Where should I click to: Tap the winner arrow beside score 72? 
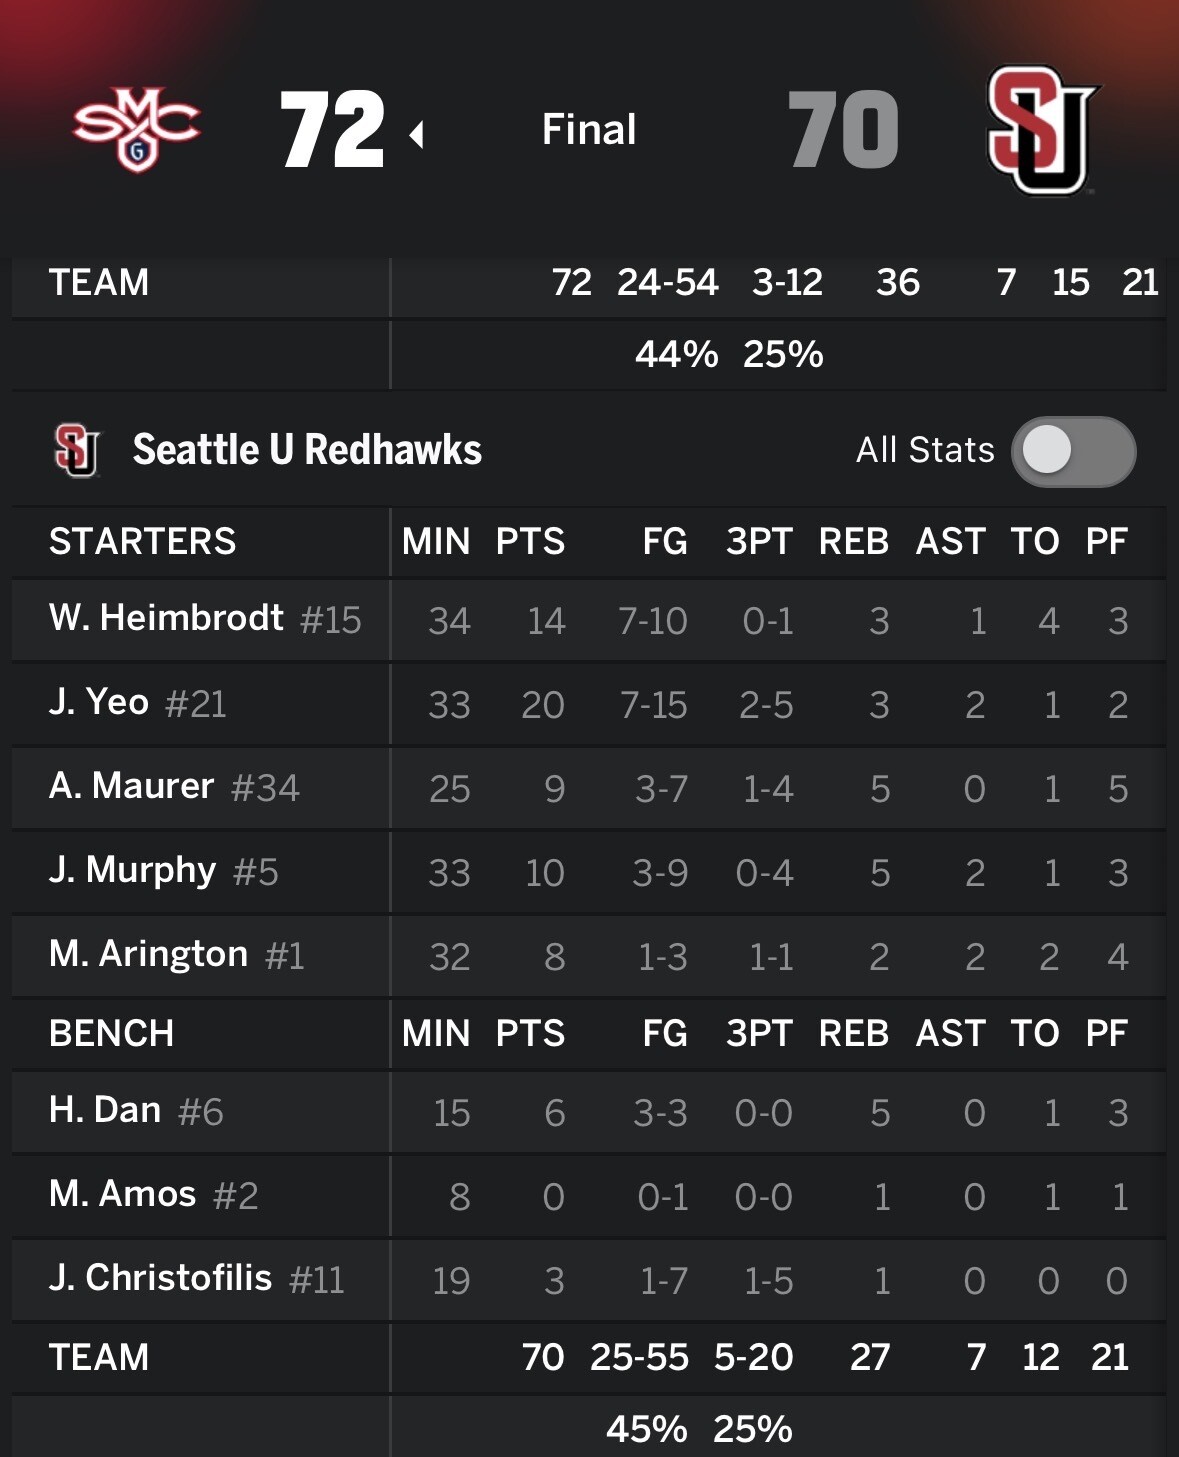pos(417,134)
